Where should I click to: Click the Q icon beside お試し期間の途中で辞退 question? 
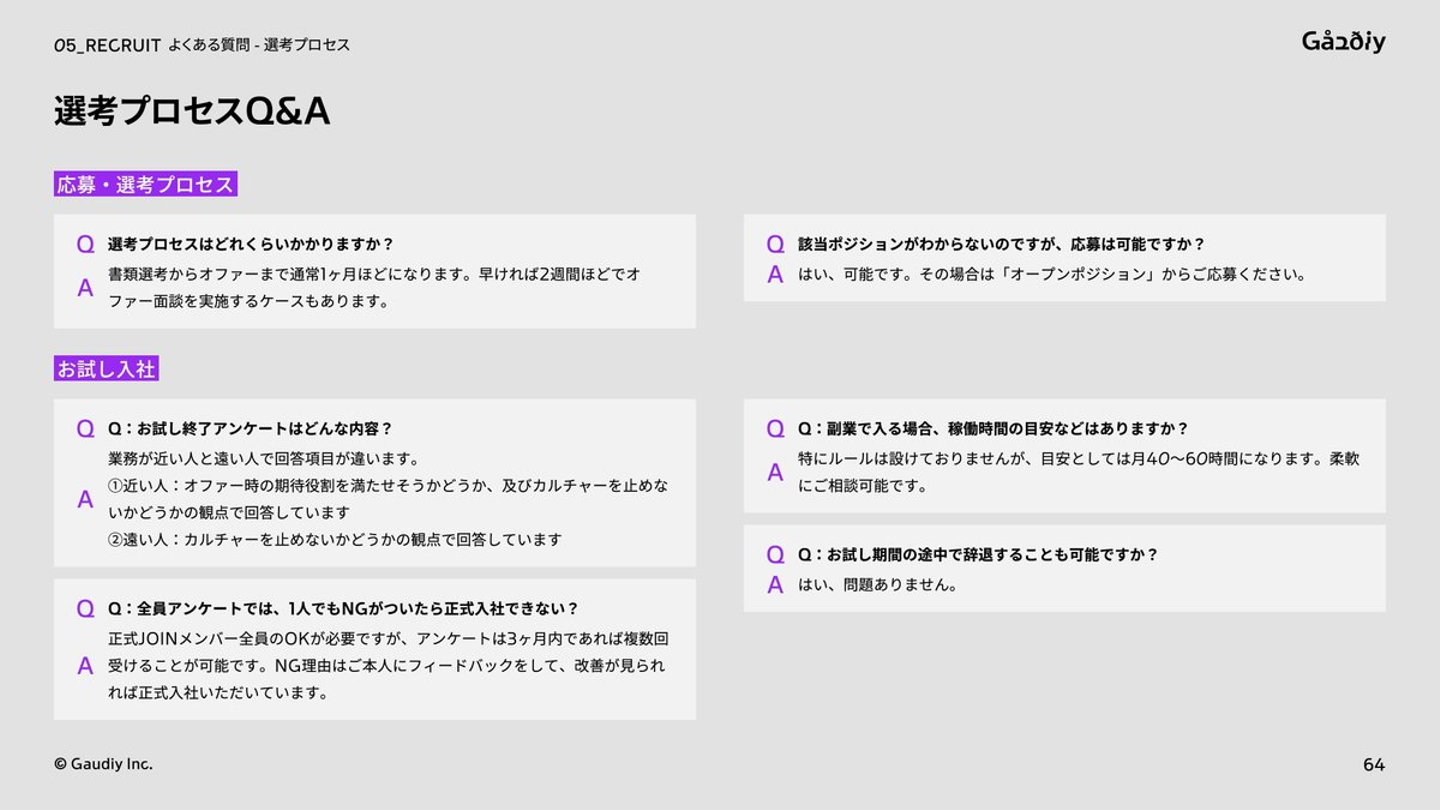tap(775, 555)
